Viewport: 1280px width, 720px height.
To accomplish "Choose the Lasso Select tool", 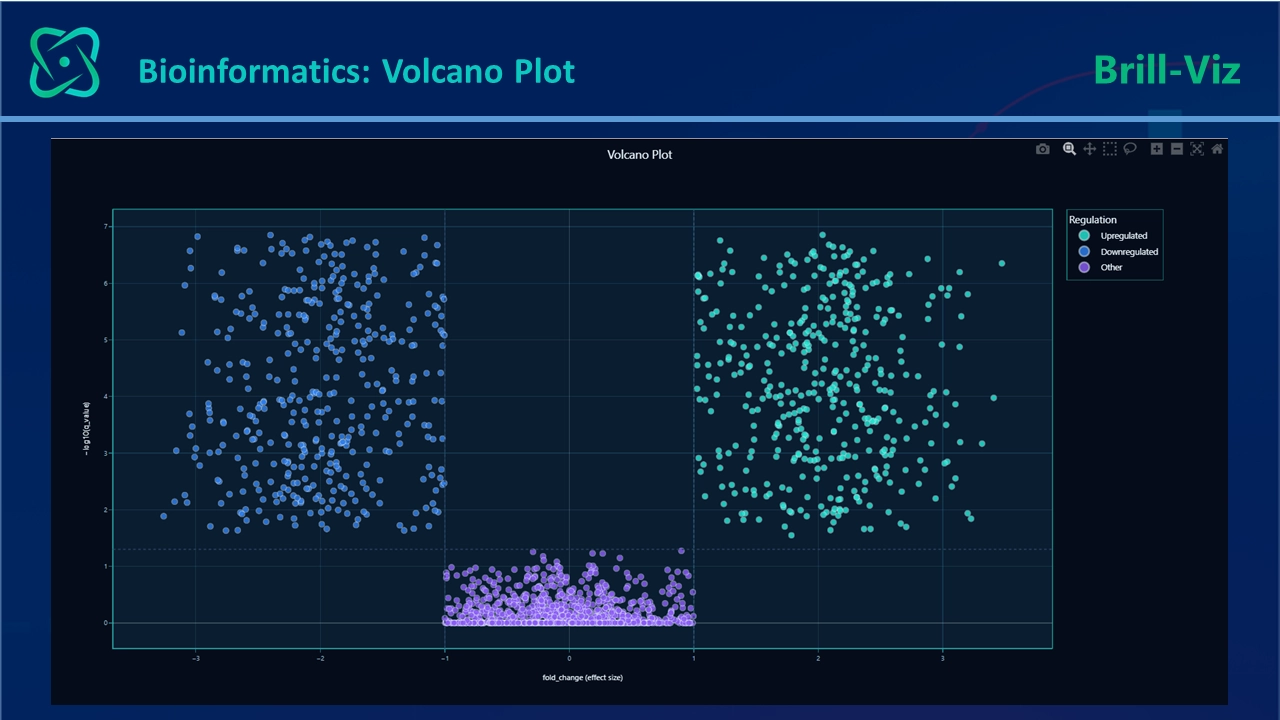I will 1130,149.
